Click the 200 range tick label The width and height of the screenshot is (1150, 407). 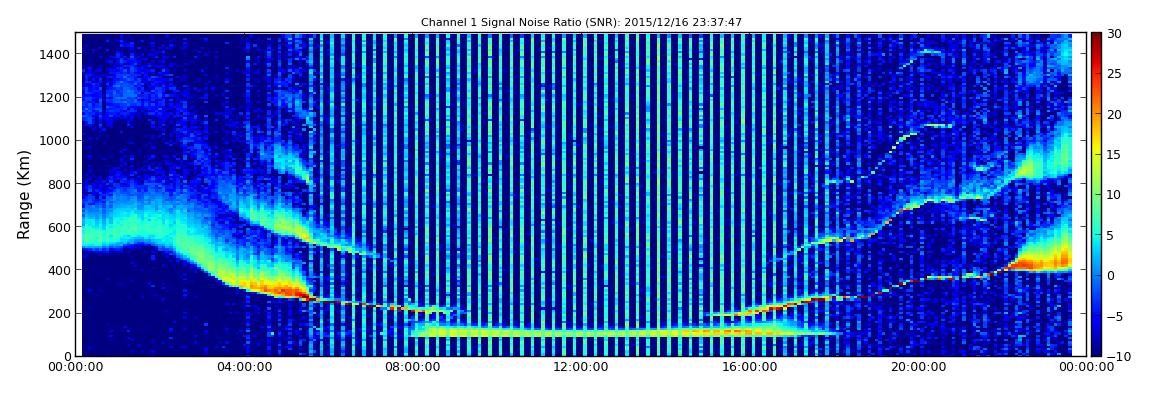(59, 314)
